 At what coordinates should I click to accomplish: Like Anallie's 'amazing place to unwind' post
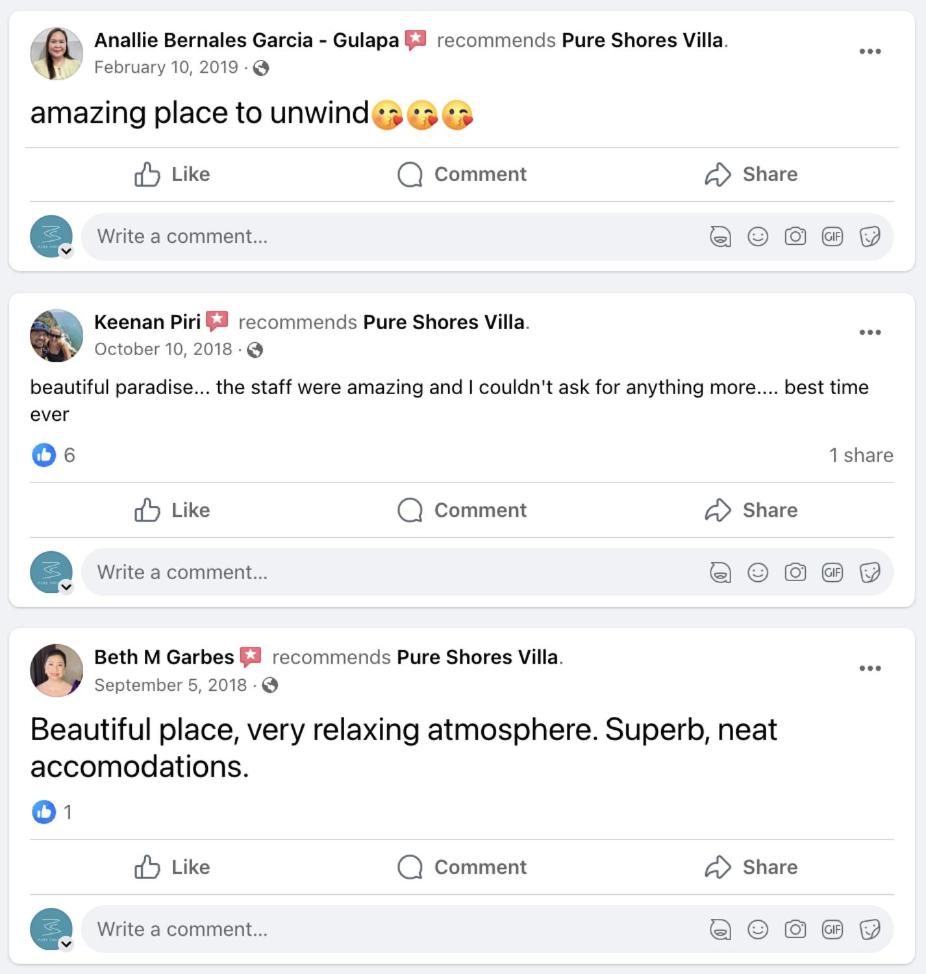[172, 175]
